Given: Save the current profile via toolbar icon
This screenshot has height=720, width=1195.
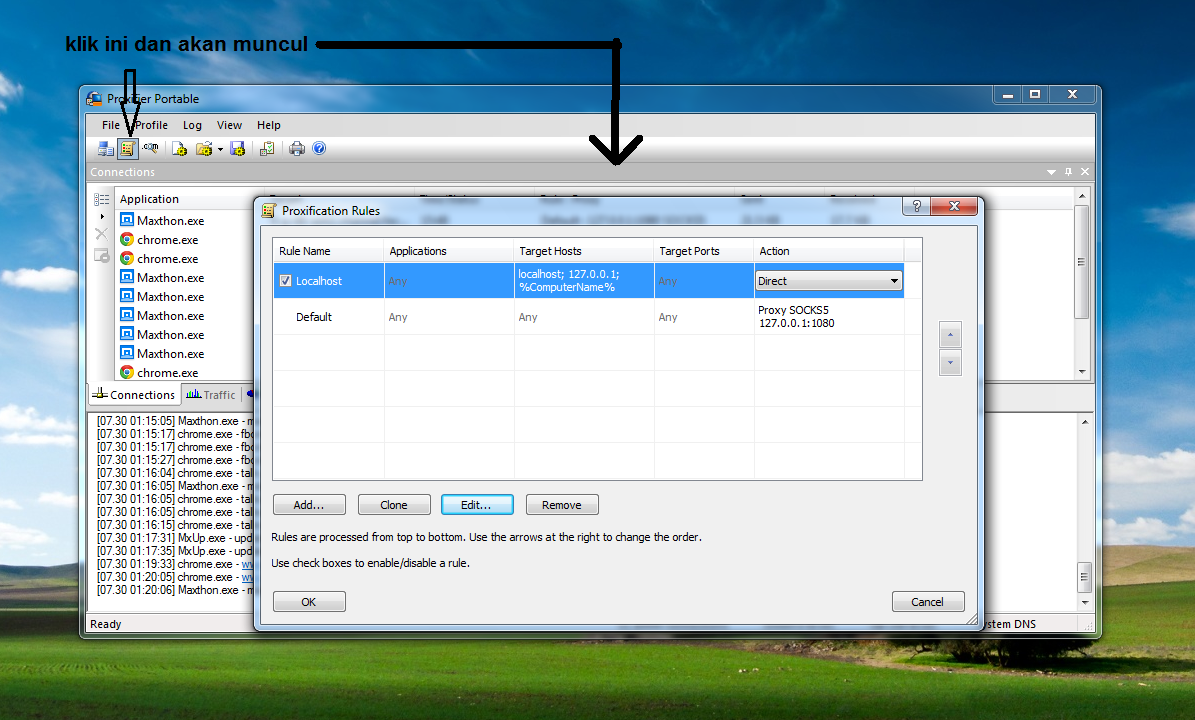Looking at the screenshot, I should coord(238,148).
